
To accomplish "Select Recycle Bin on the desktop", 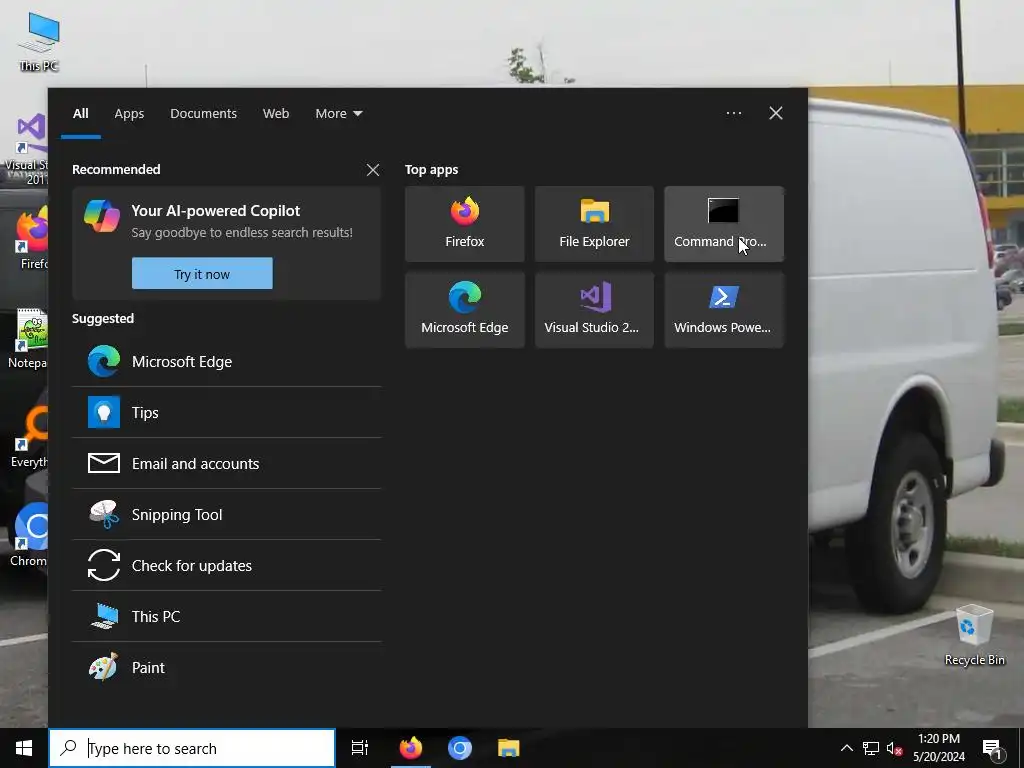I will pyautogui.click(x=974, y=635).
